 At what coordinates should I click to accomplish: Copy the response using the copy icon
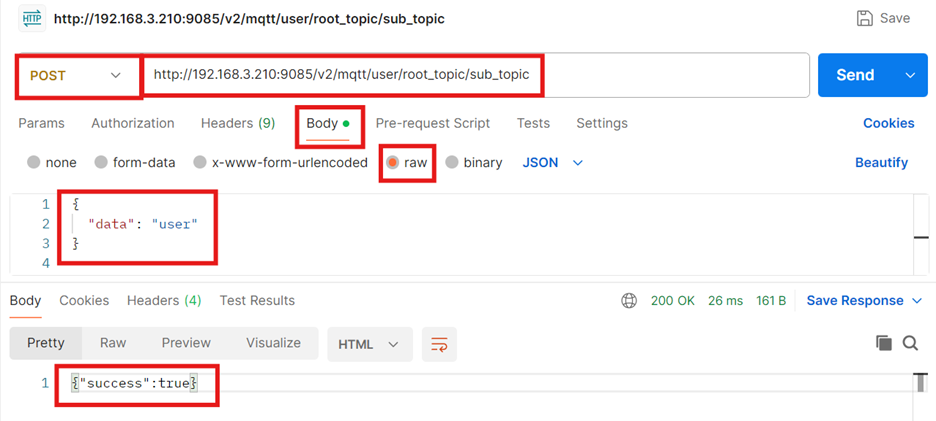tap(884, 343)
